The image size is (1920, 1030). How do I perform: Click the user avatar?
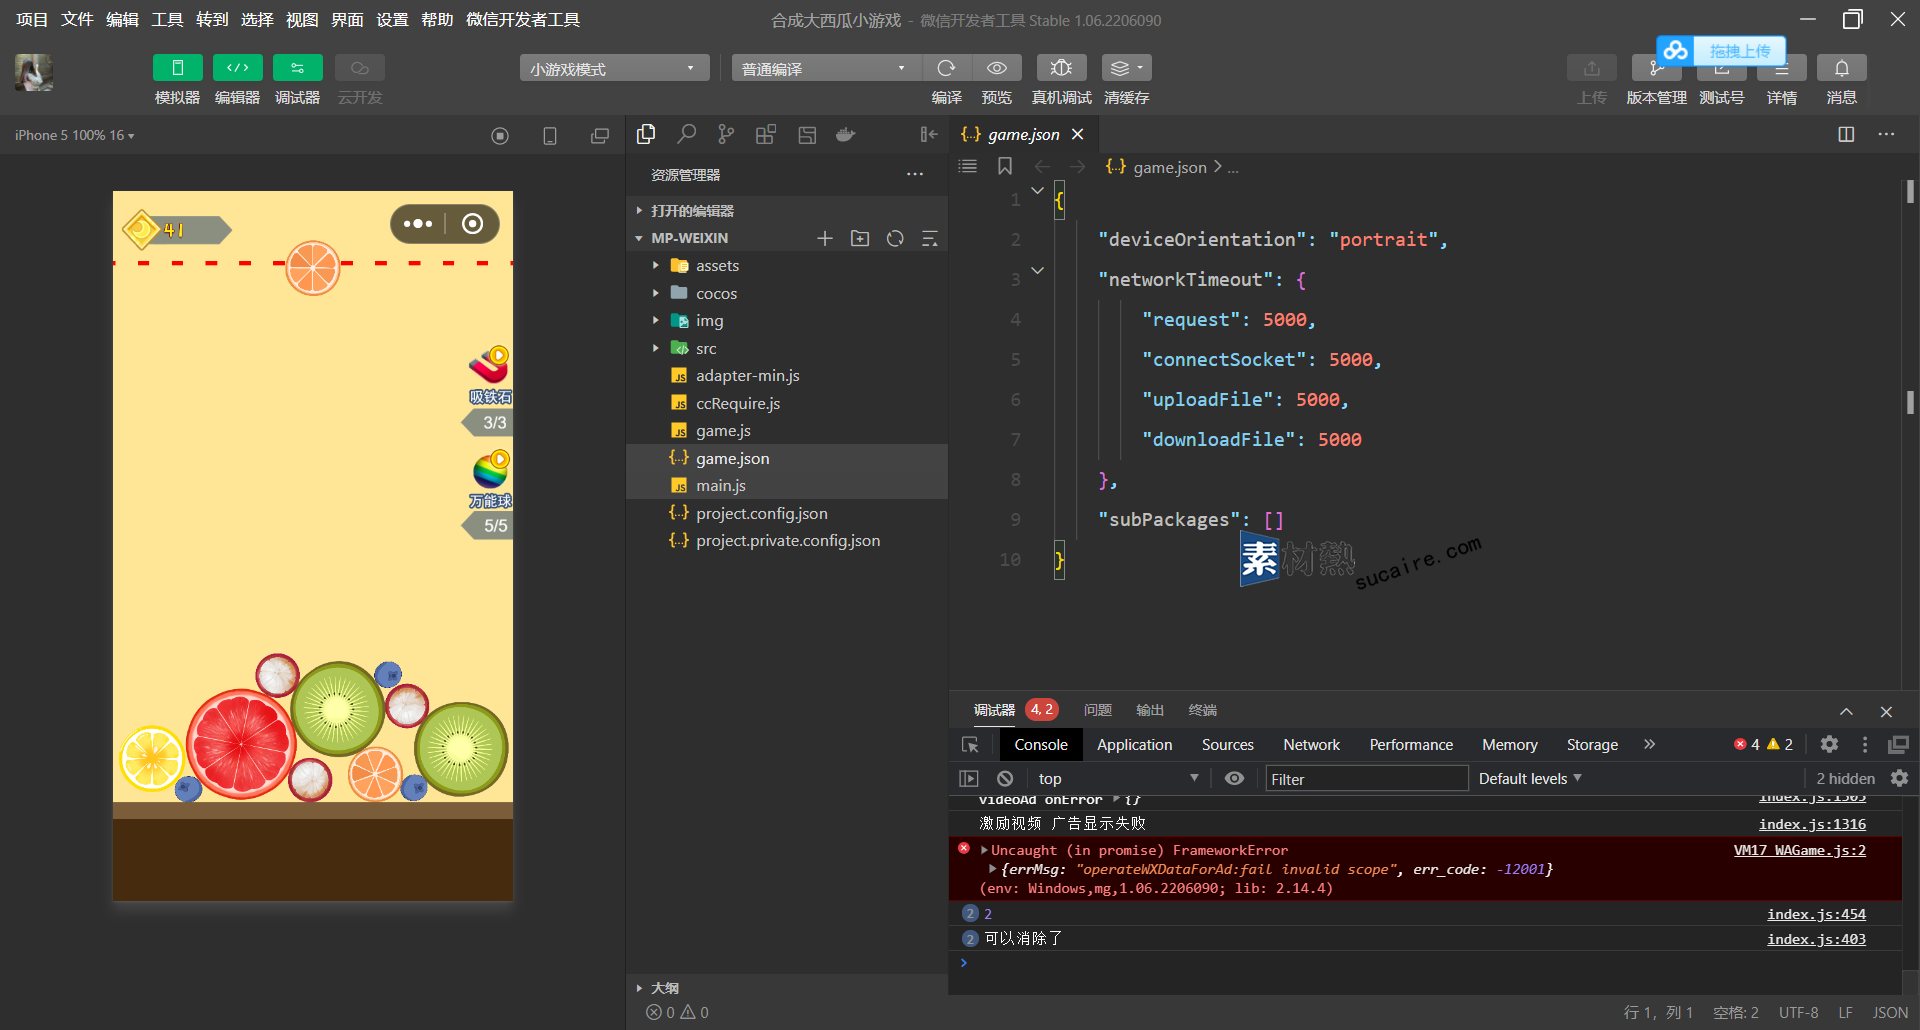point(34,72)
